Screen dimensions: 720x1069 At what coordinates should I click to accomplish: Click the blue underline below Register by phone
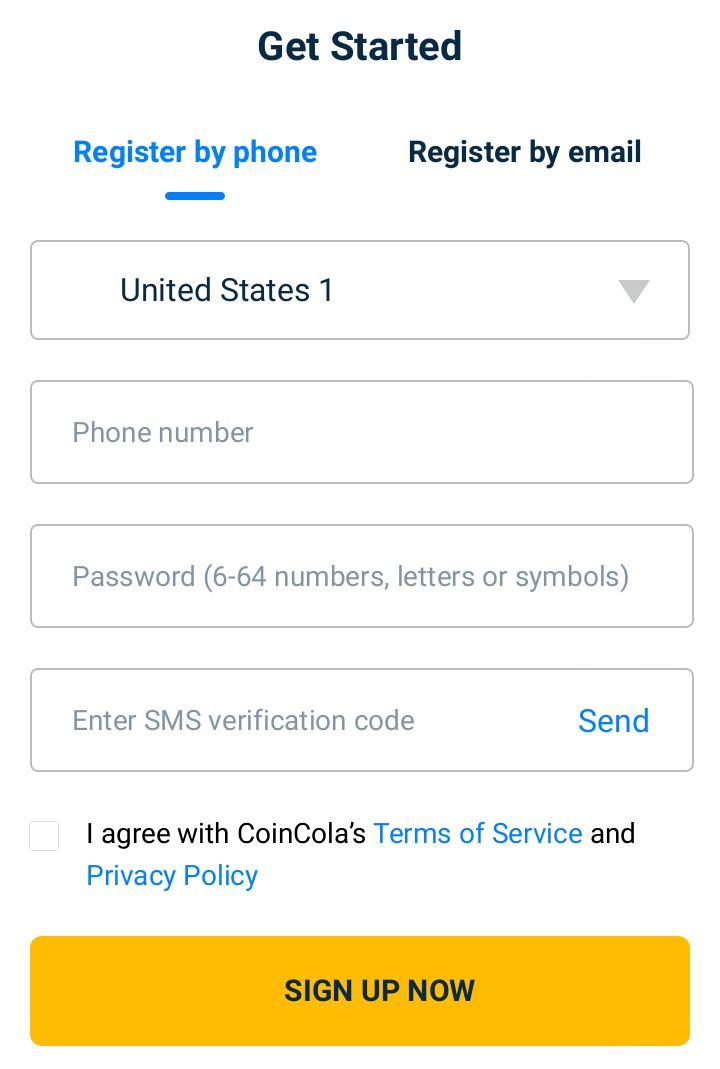click(195, 196)
